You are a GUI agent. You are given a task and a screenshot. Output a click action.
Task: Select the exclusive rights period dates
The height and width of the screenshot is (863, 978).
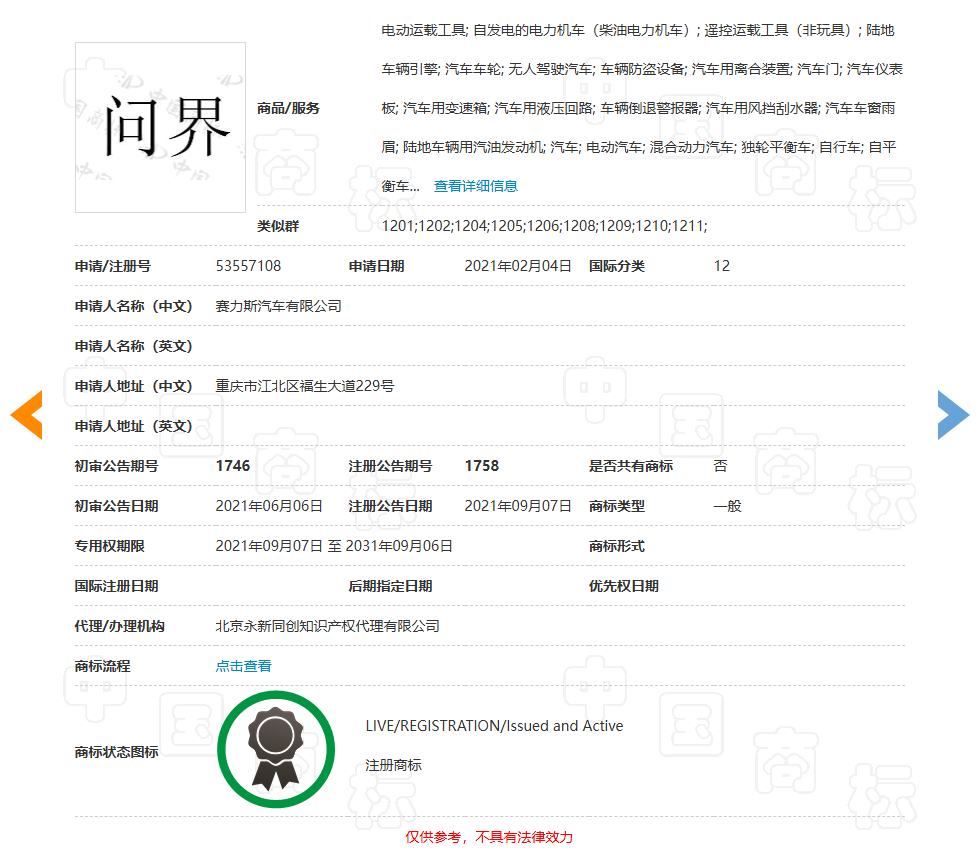pos(334,546)
